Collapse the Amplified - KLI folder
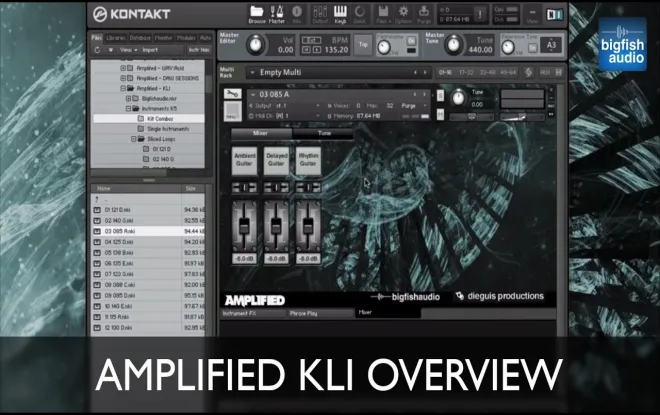660x415 pixels. [123, 88]
